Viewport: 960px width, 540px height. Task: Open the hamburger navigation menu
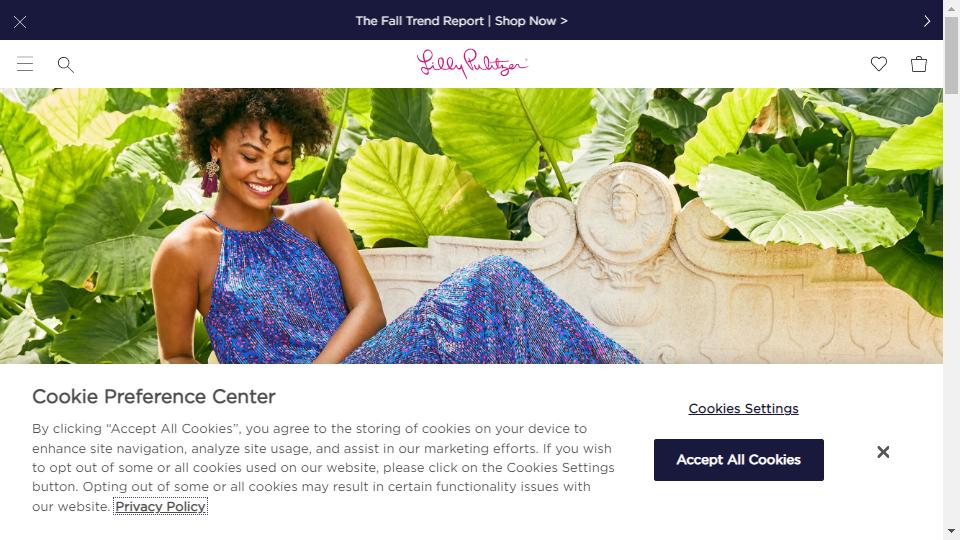coord(25,64)
